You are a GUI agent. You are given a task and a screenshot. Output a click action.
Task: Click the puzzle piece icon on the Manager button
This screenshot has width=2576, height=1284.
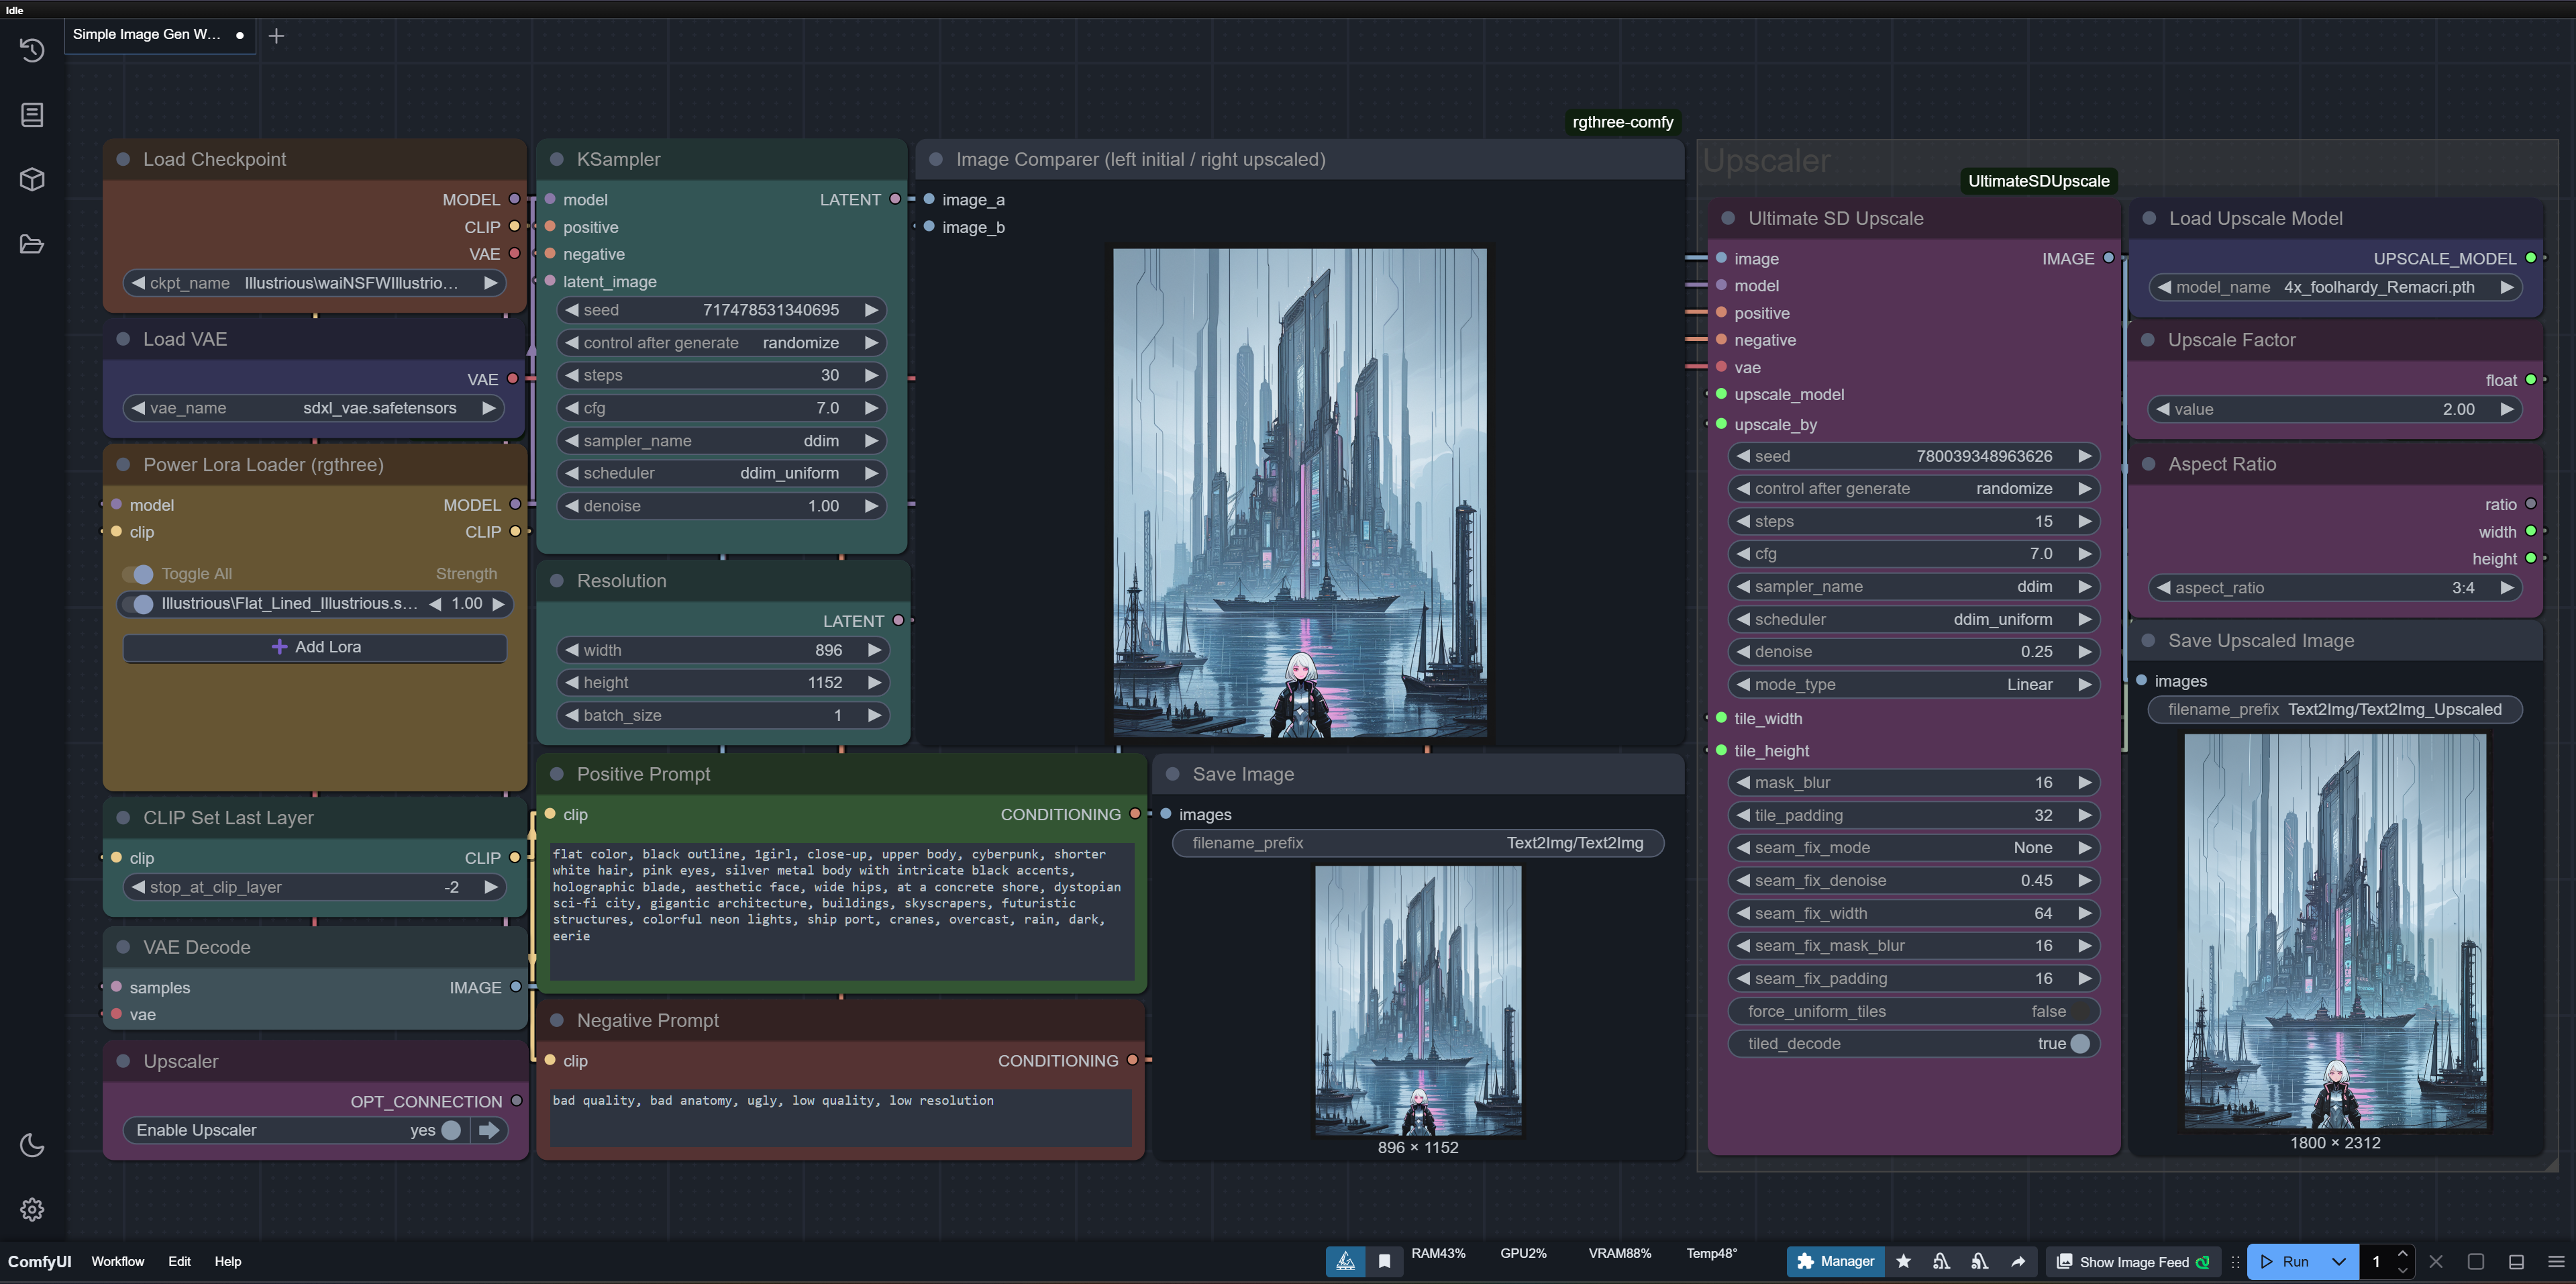tap(1805, 1261)
